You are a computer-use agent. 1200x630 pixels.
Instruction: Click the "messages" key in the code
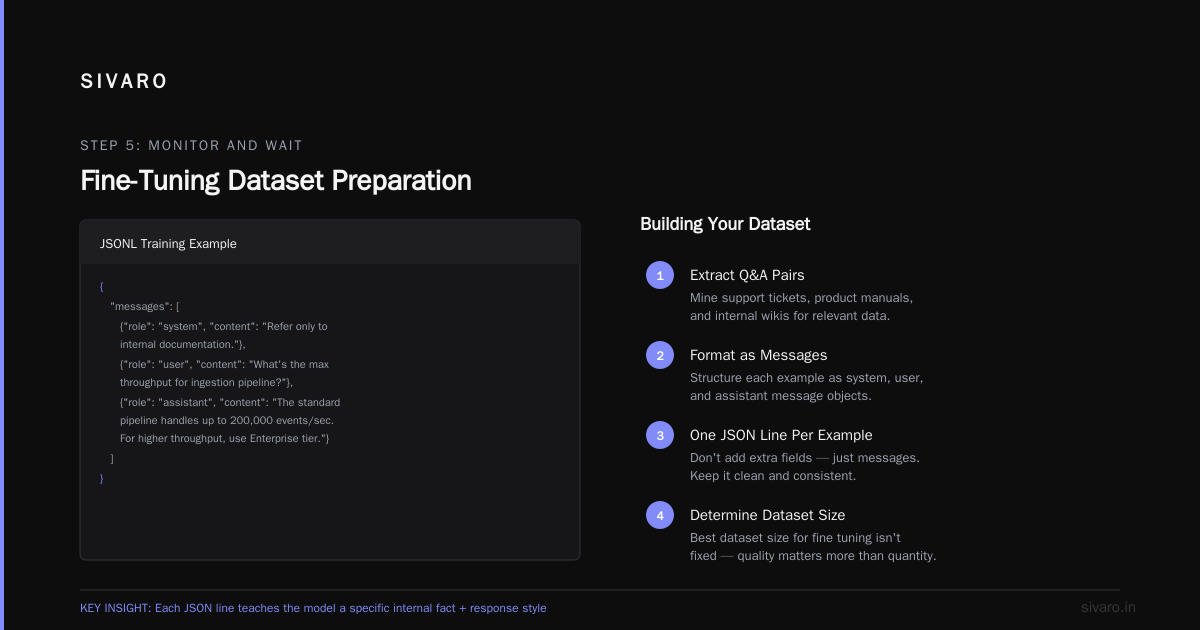point(141,306)
